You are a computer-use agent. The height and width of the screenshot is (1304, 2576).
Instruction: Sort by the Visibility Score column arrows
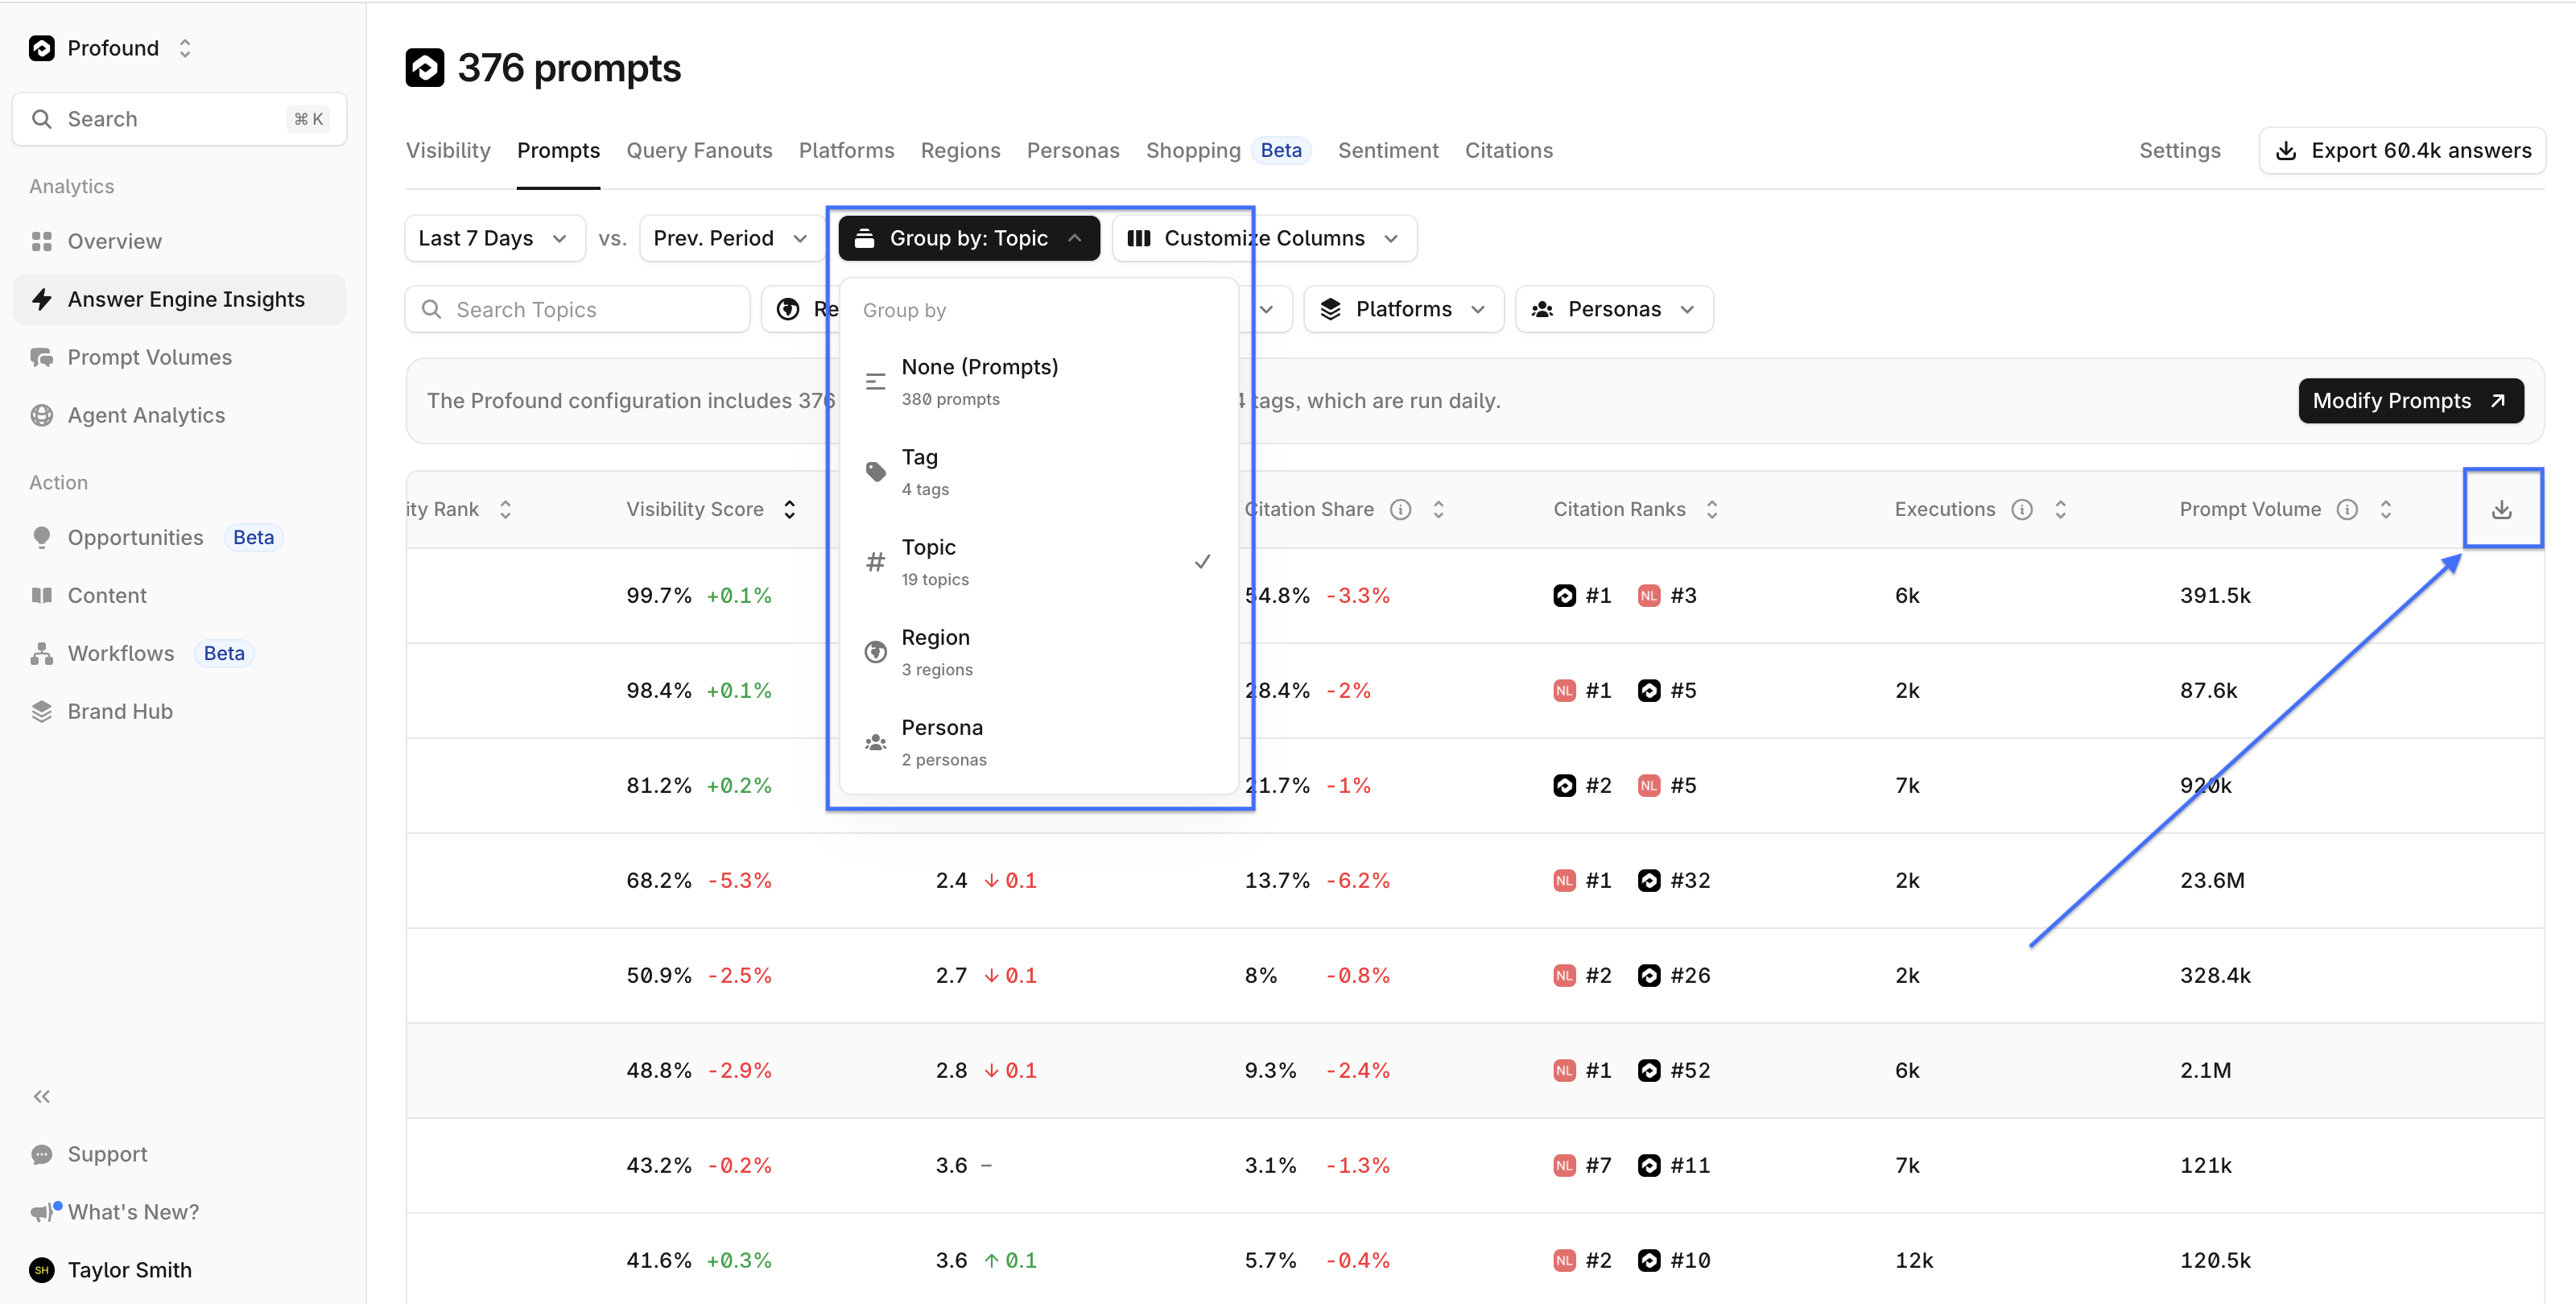click(x=789, y=509)
